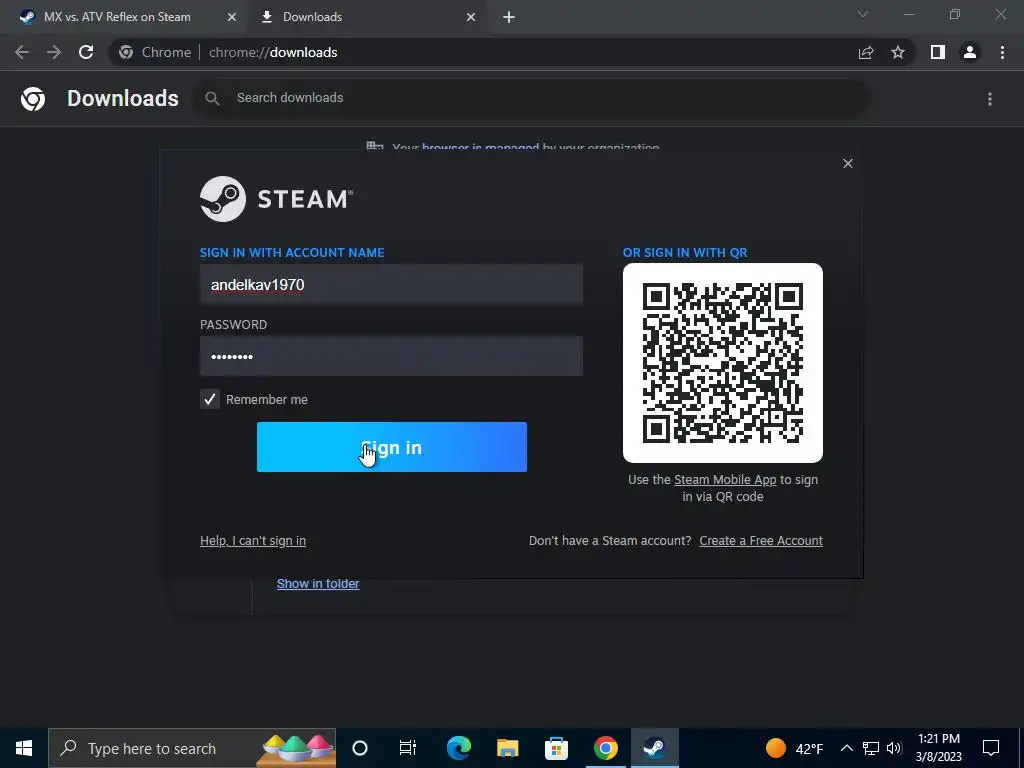The width and height of the screenshot is (1024, 768).
Task: Open Microsoft Store from the taskbar
Action: coord(556,748)
